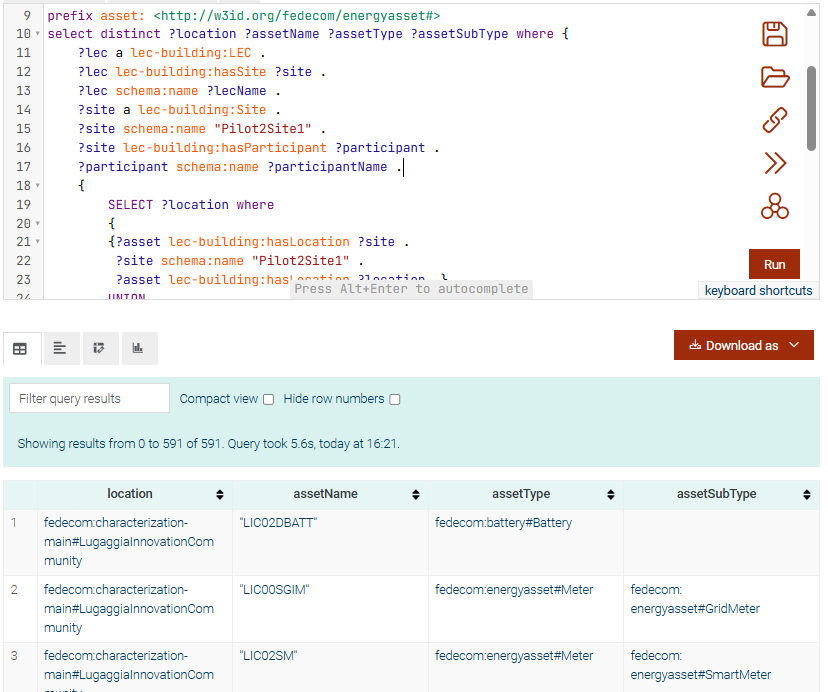Viewport: 828px width, 692px height.
Task: Open the Download as dropdown
Action: pyautogui.click(x=744, y=345)
